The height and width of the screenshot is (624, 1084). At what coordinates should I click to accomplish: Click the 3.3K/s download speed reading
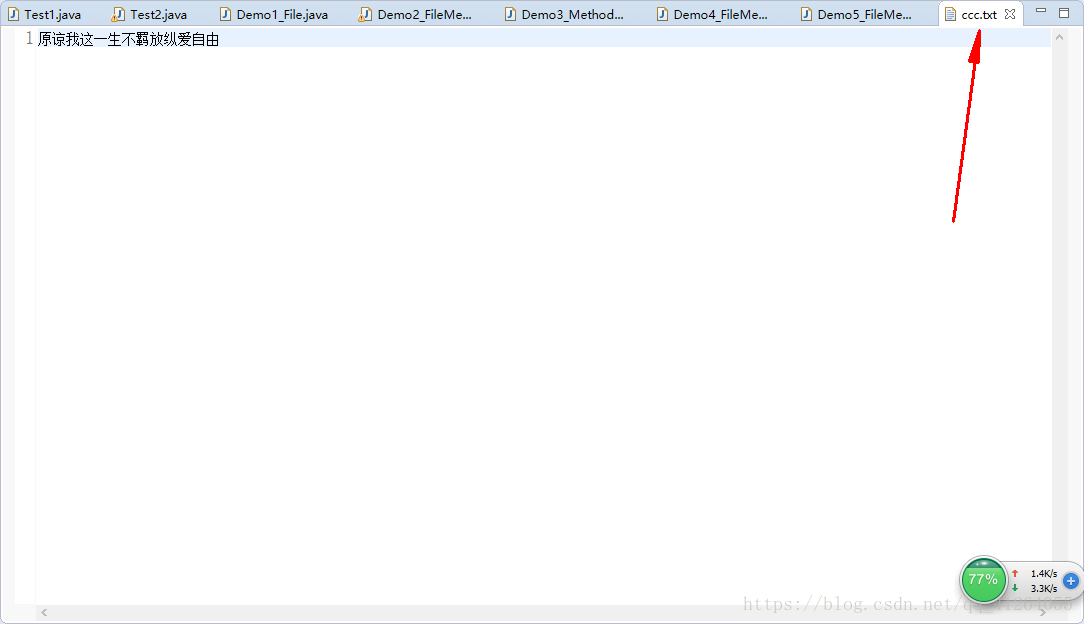1044,589
